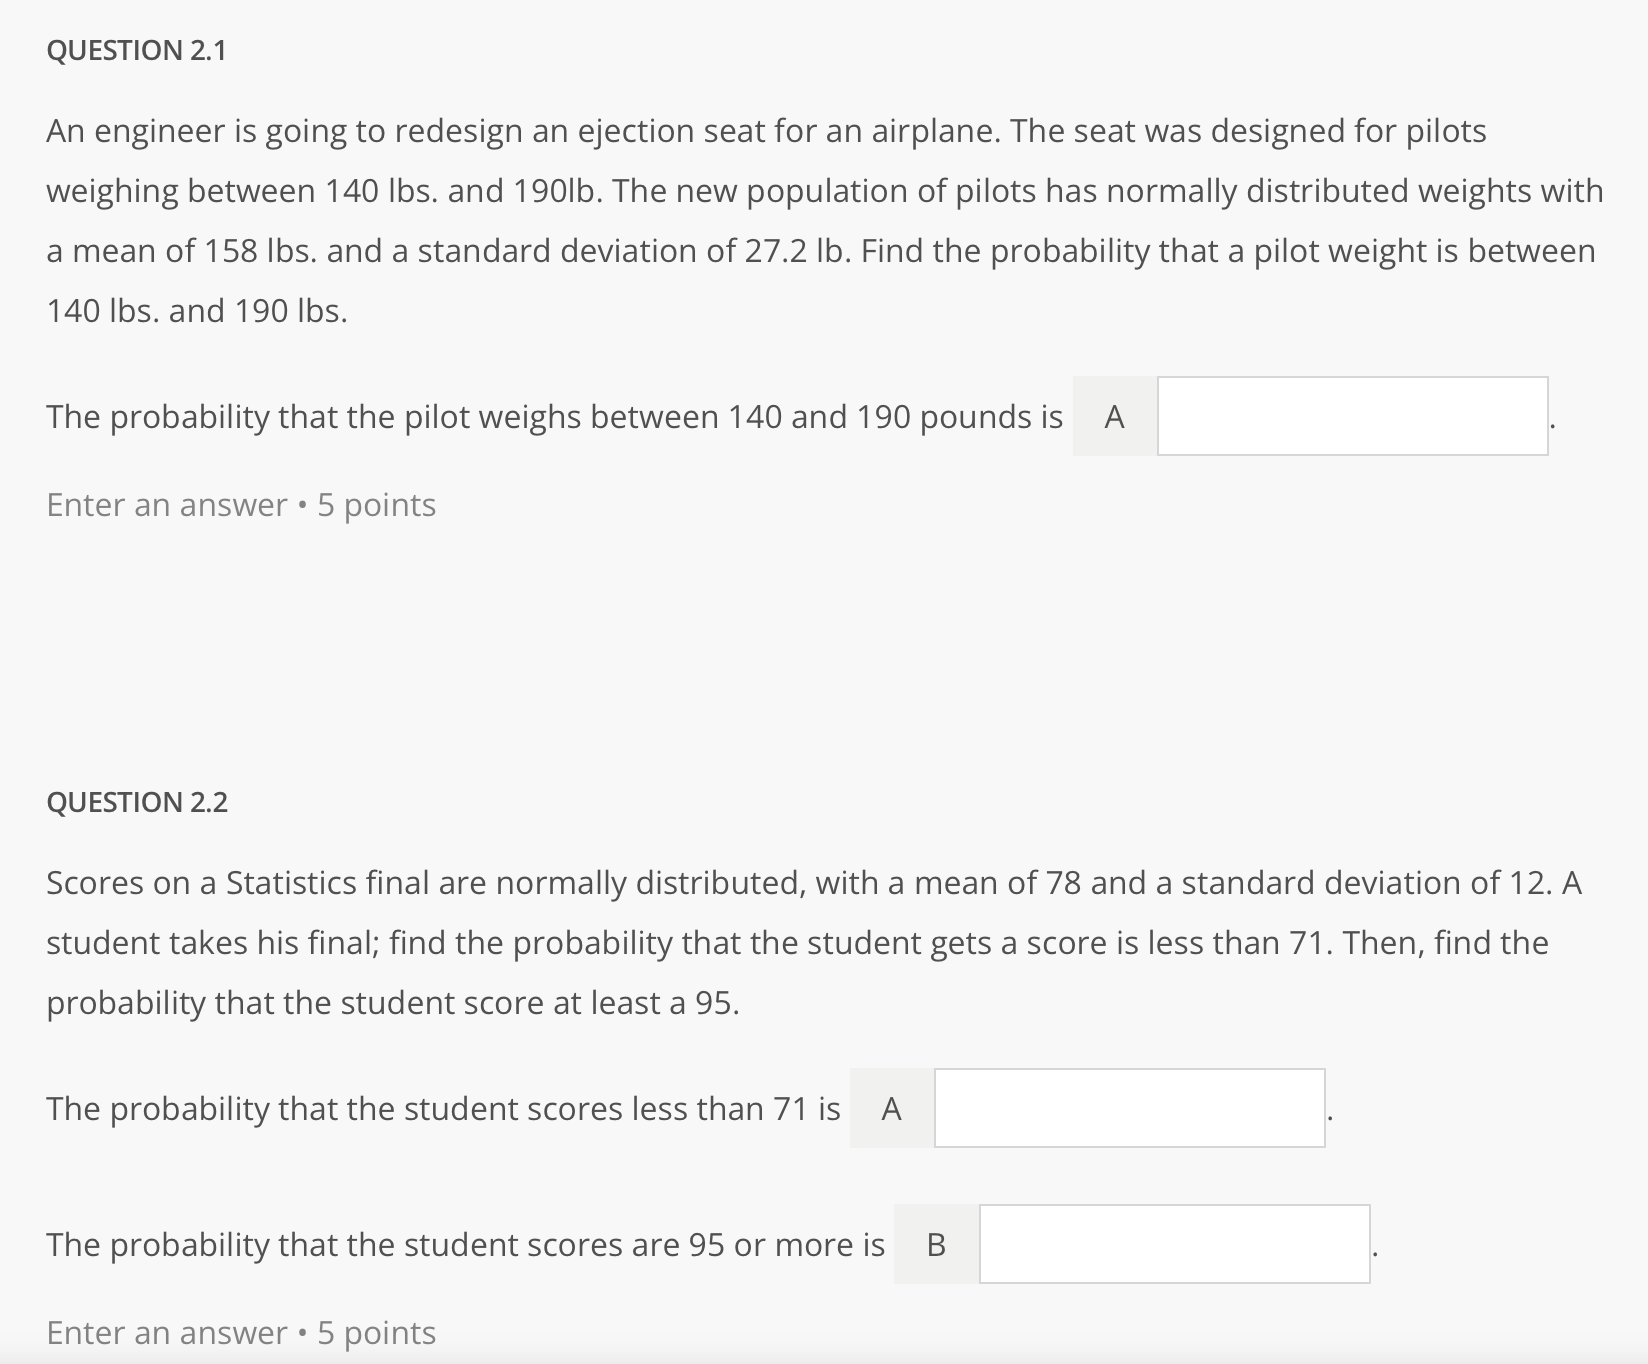The width and height of the screenshot is (1648, 1364).
Task: Select the B label beside the 95-or-more blank
Action: 936,1245
